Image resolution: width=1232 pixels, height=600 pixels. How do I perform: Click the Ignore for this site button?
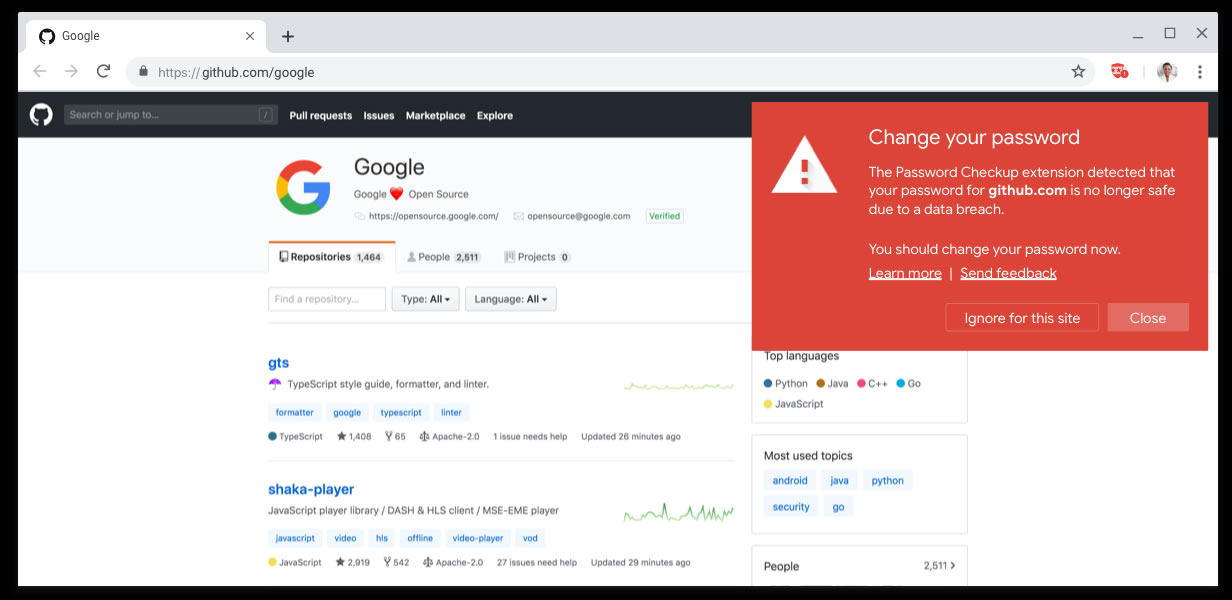[1022, 318]
